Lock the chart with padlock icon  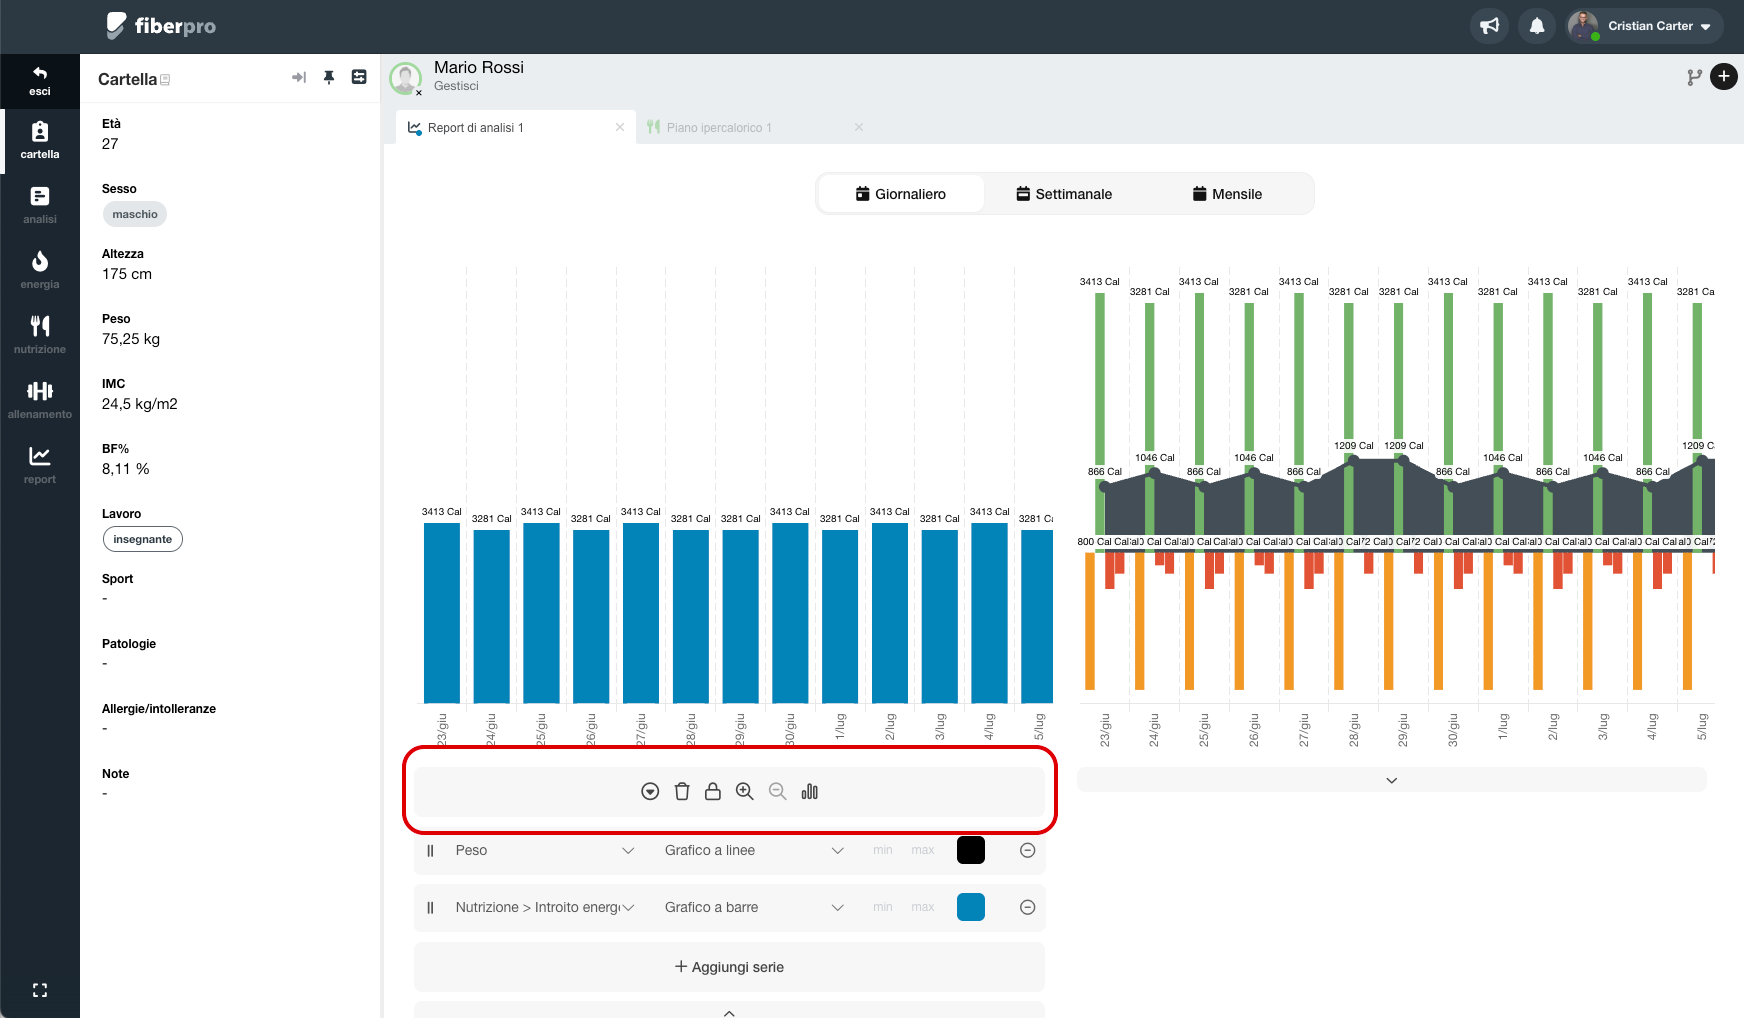[713, 792]
